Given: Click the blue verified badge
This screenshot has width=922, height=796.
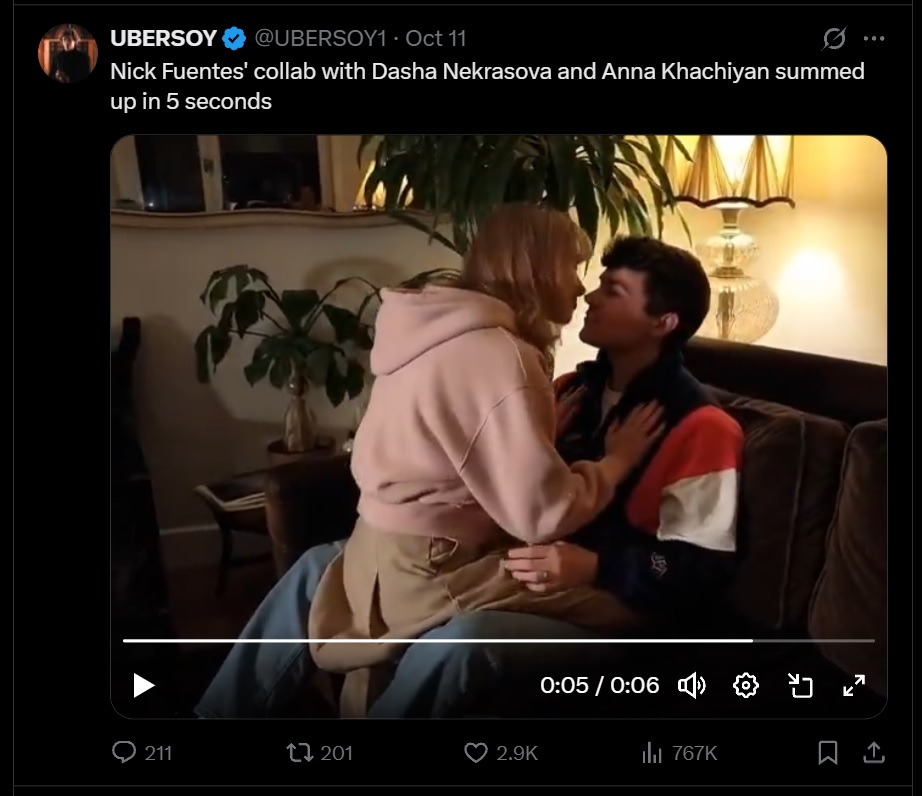Looking at the screenshot, I should [x=234, y=39].
